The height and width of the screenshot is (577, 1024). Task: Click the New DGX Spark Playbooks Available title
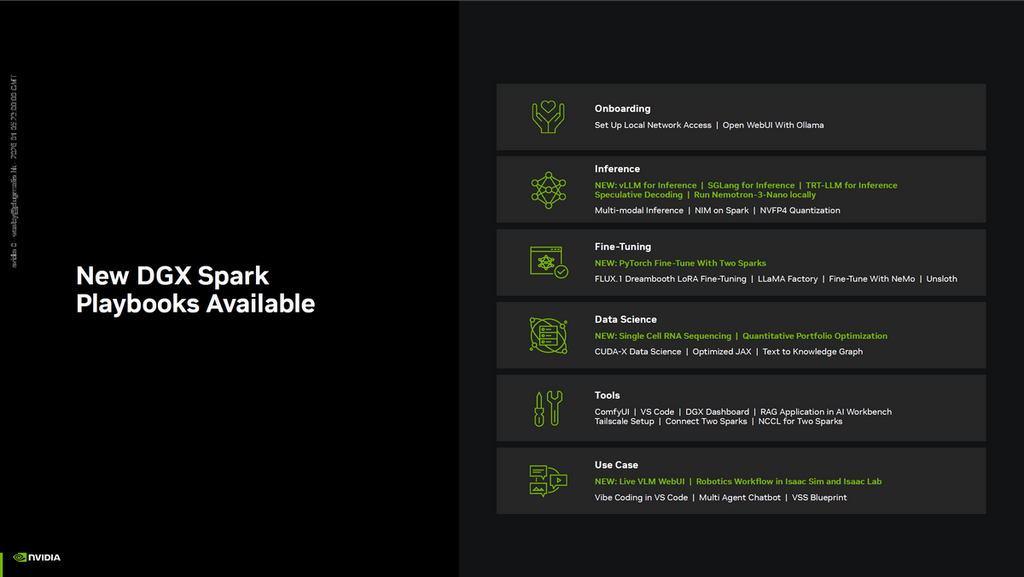click(195, 289)
